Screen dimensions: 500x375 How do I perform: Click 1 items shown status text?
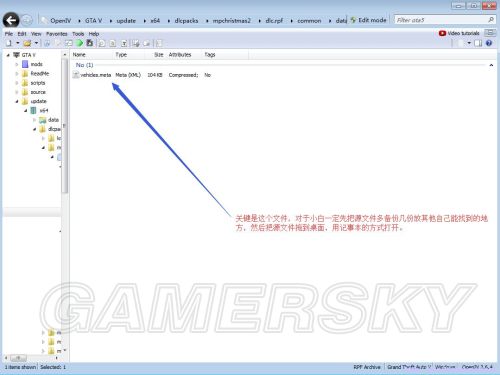point(20,367)
